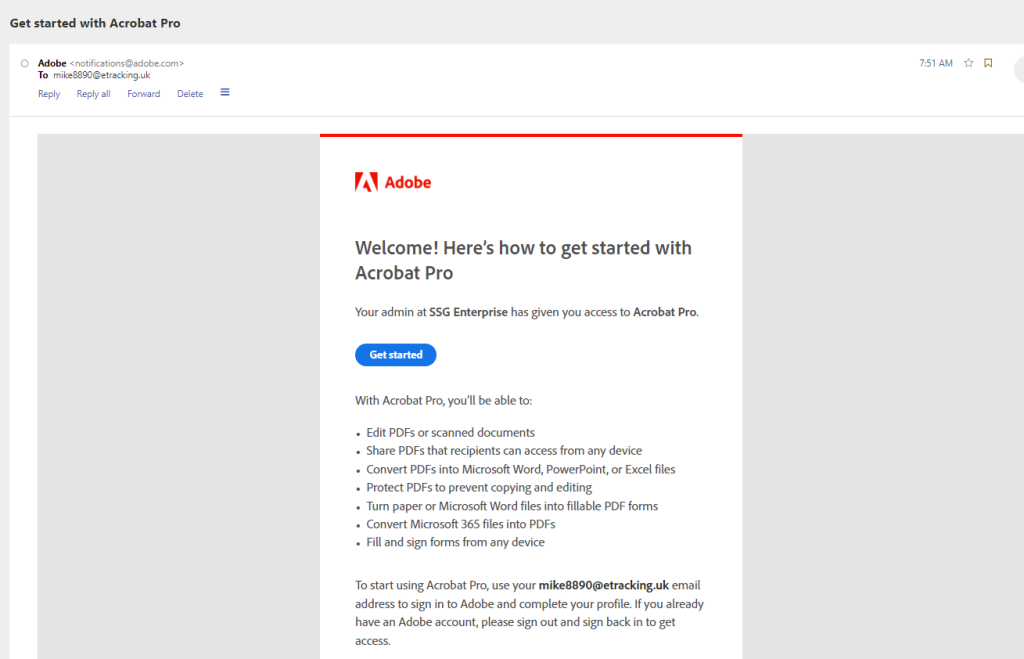1024x659 pixels.
Task: Select sender address notifications@adobe.com
Action: [x=127, y=63]
